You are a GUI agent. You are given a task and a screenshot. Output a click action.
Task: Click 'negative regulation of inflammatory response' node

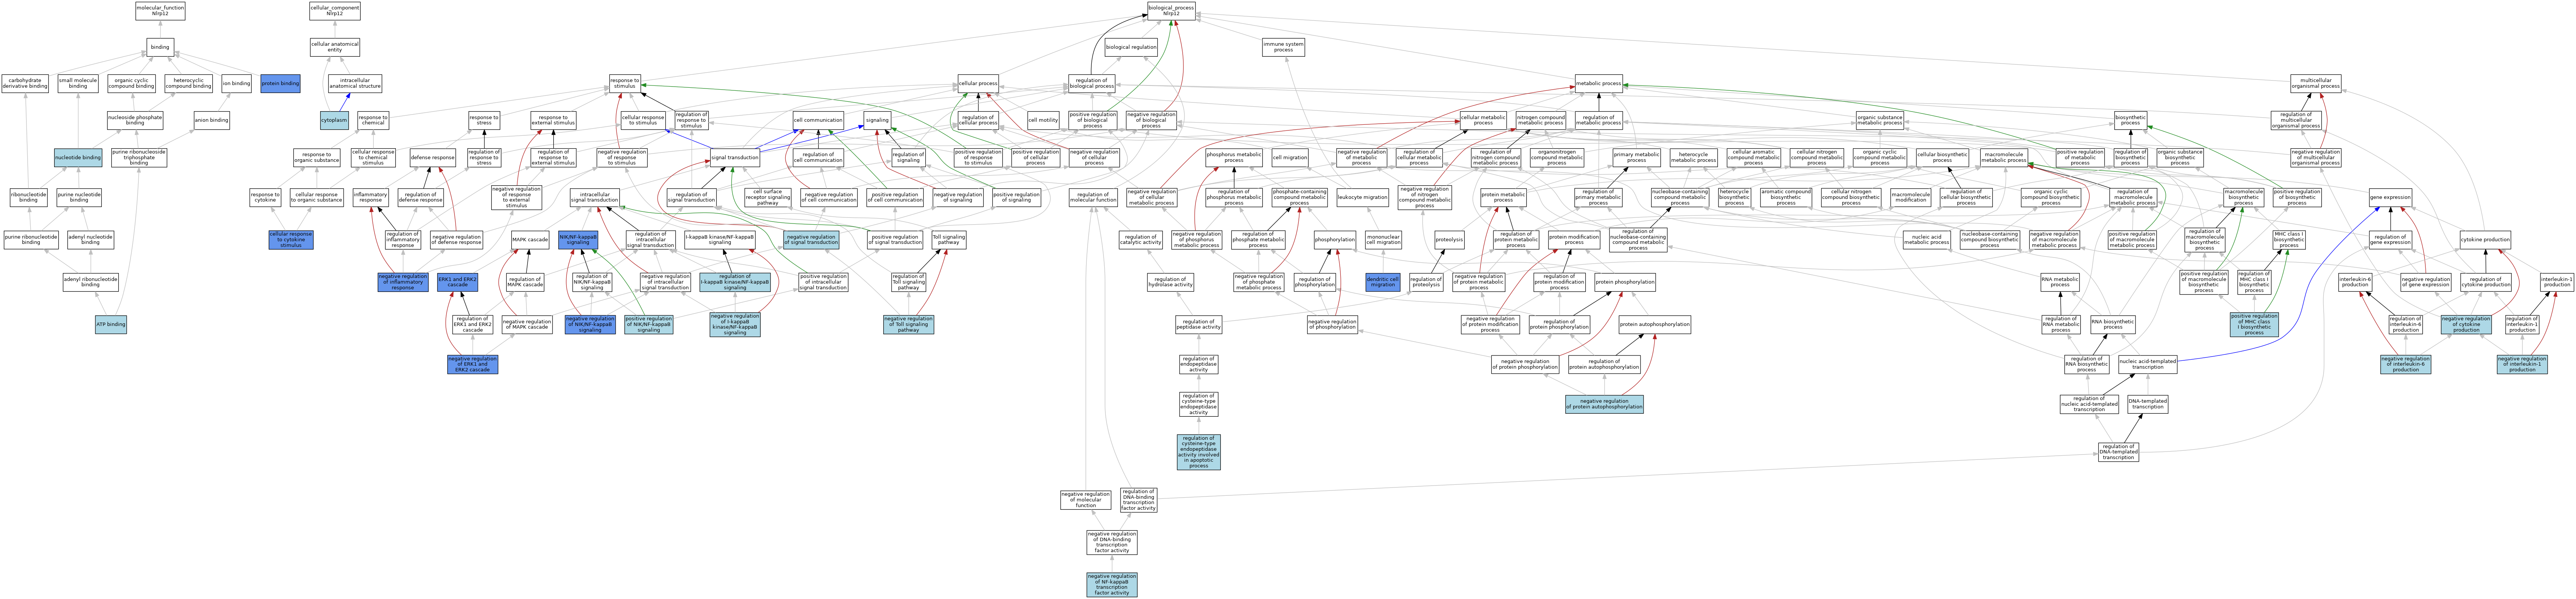(403, 282)
